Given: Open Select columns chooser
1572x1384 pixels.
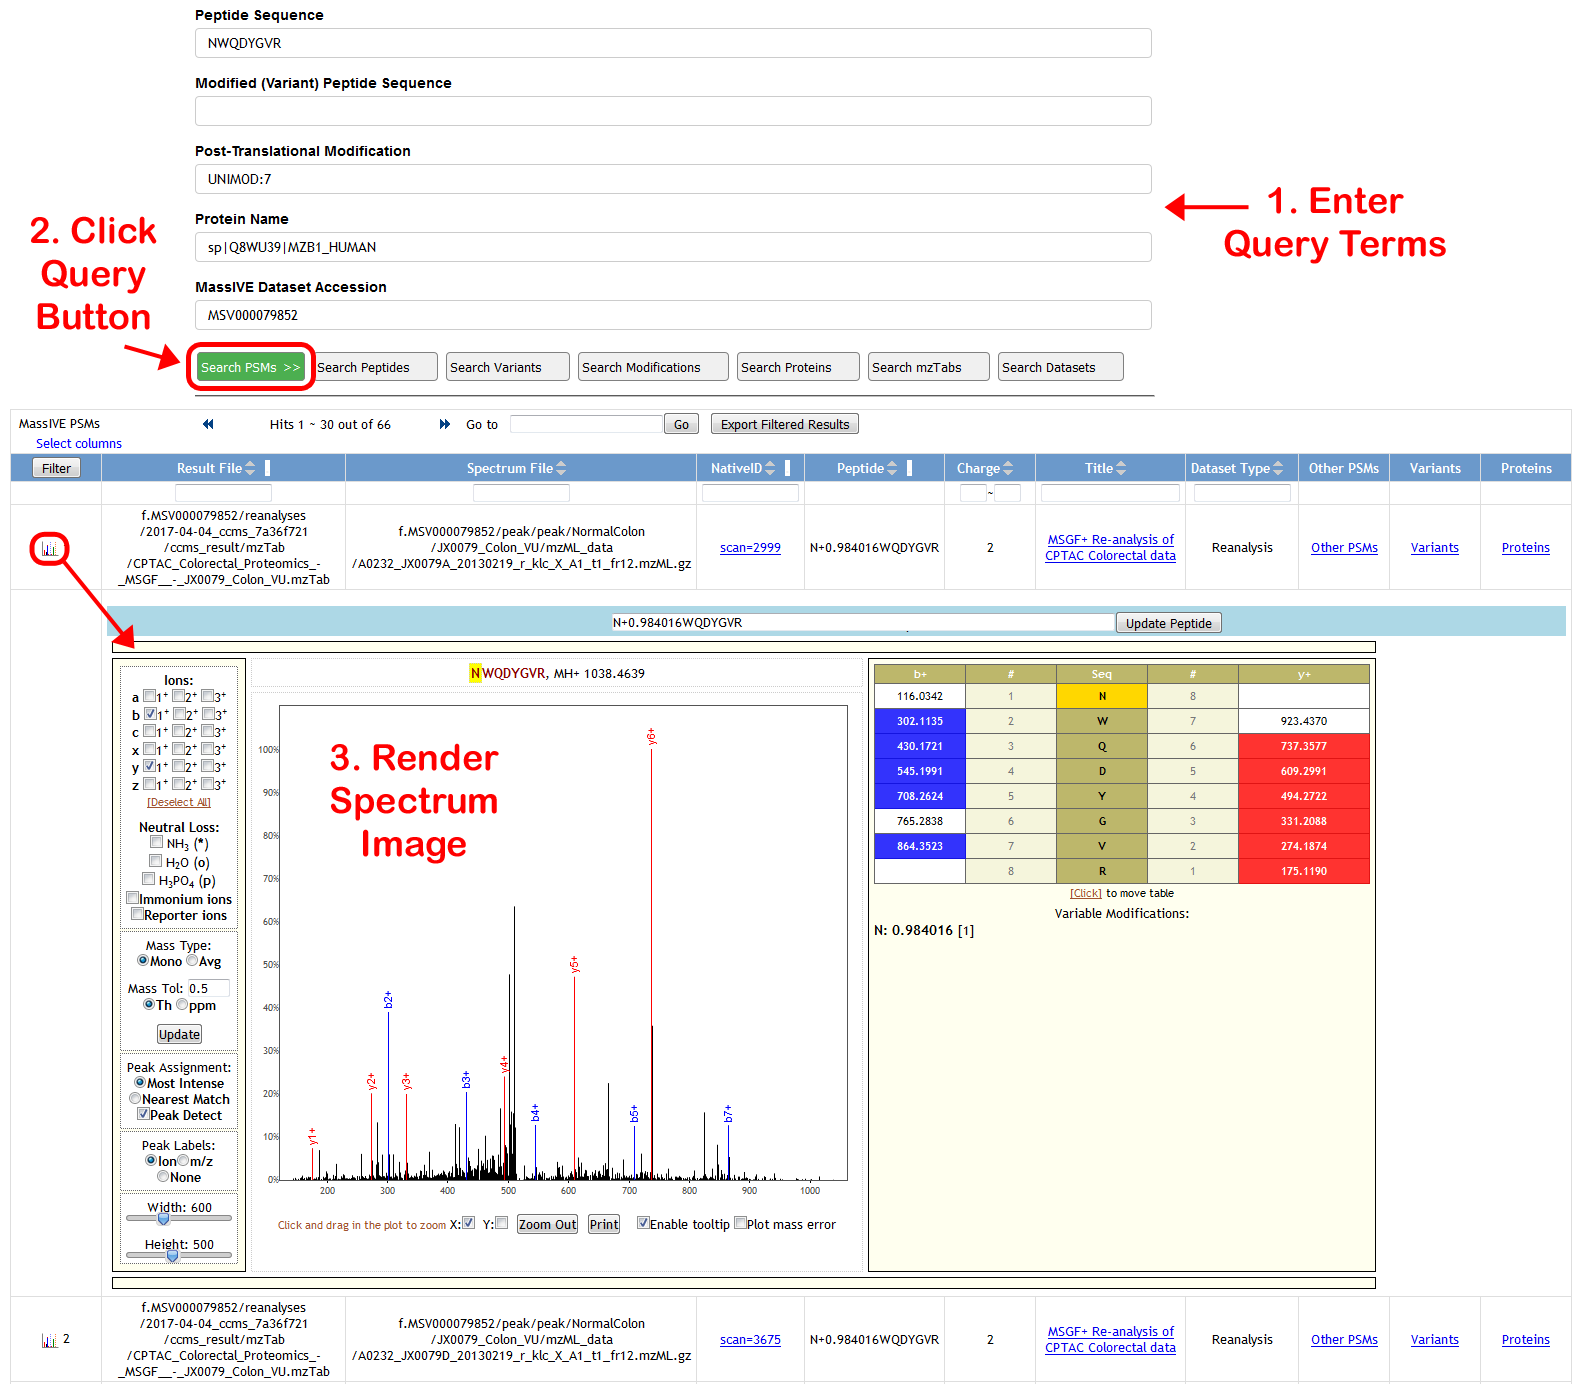Looking at the screenshot, I should 79,444.
